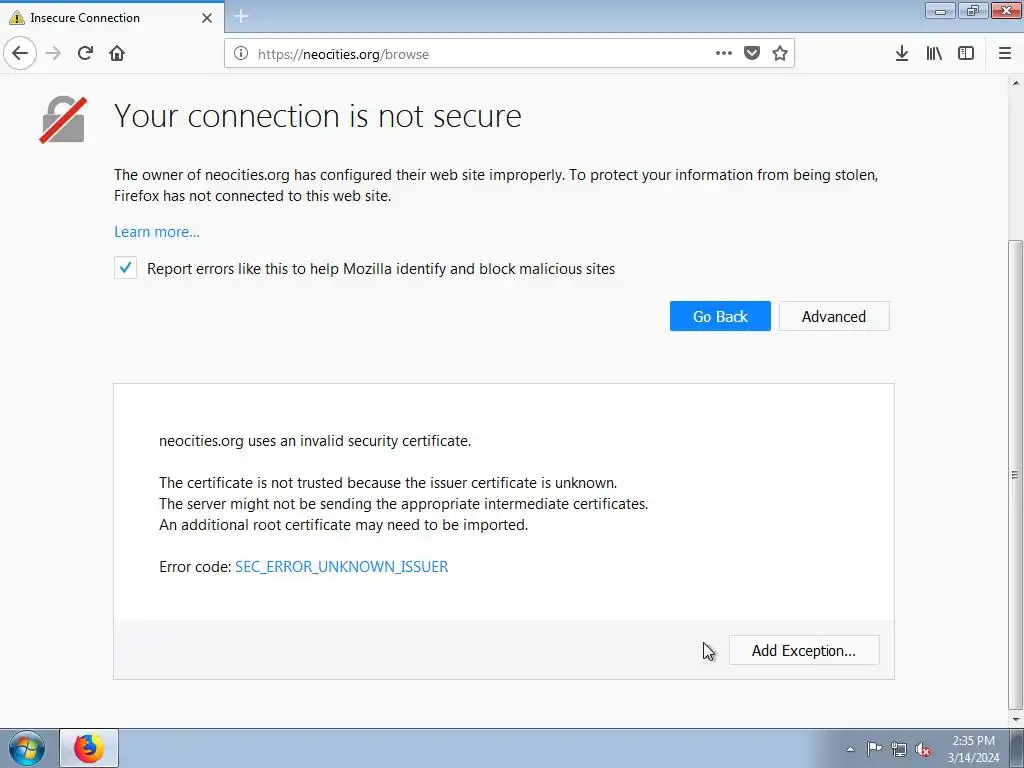Open Action Center flag icon
1024x768 pixels.
point(874,749)
